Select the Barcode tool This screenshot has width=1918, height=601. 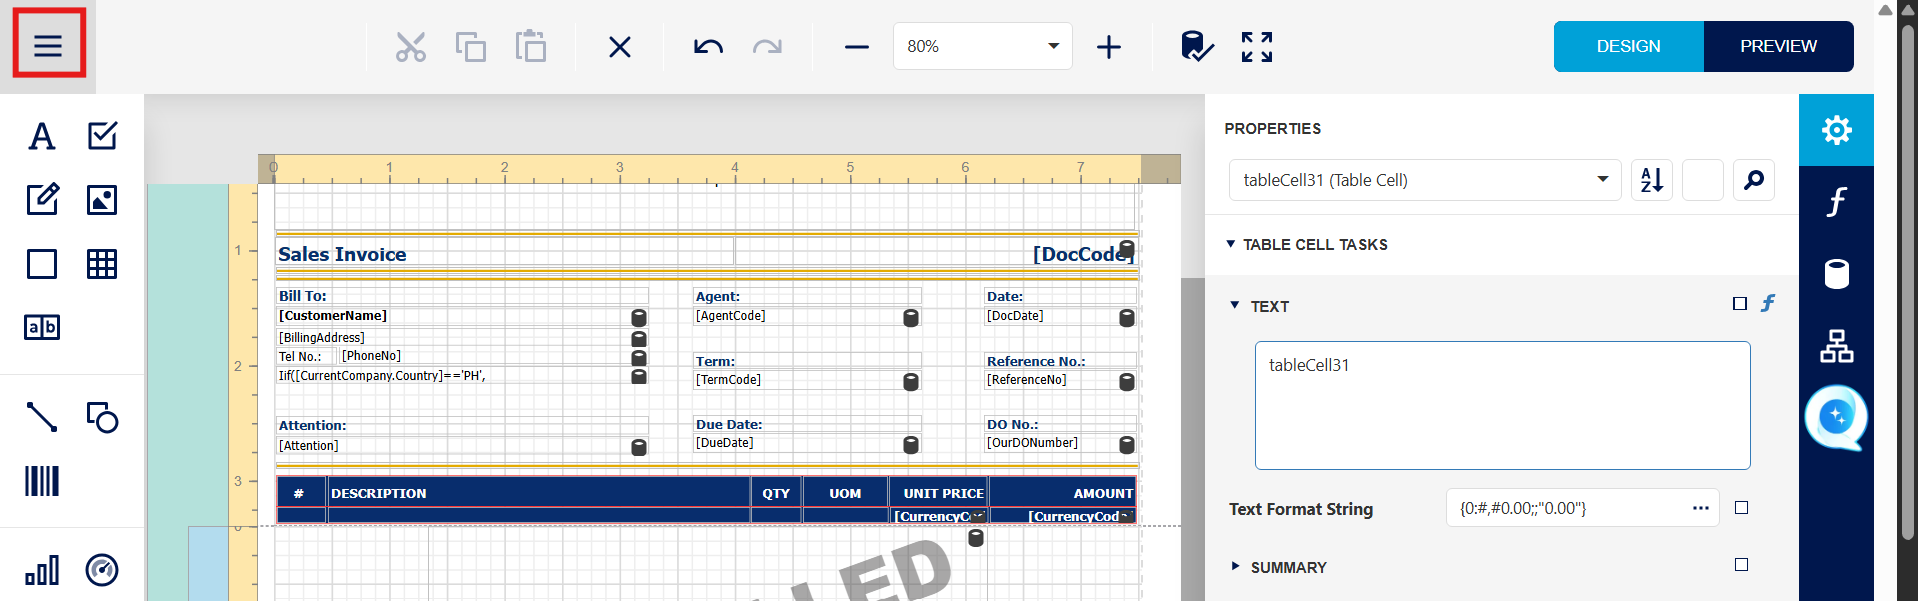pos(42,481)
